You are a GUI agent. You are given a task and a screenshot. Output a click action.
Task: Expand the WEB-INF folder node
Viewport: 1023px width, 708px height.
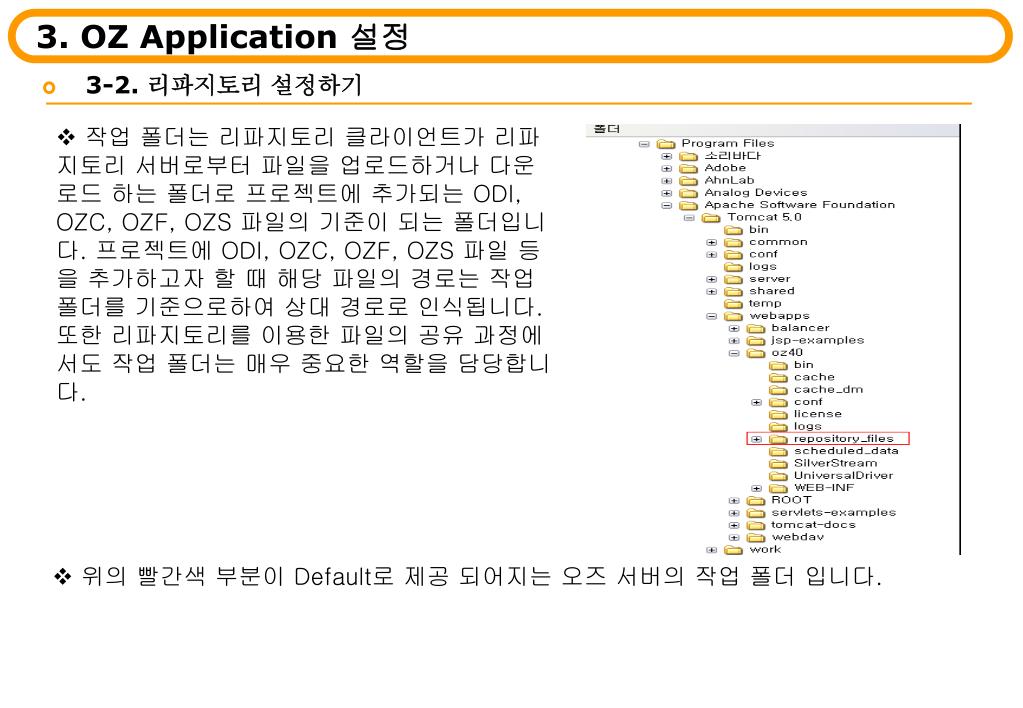[x=756, y=488]
